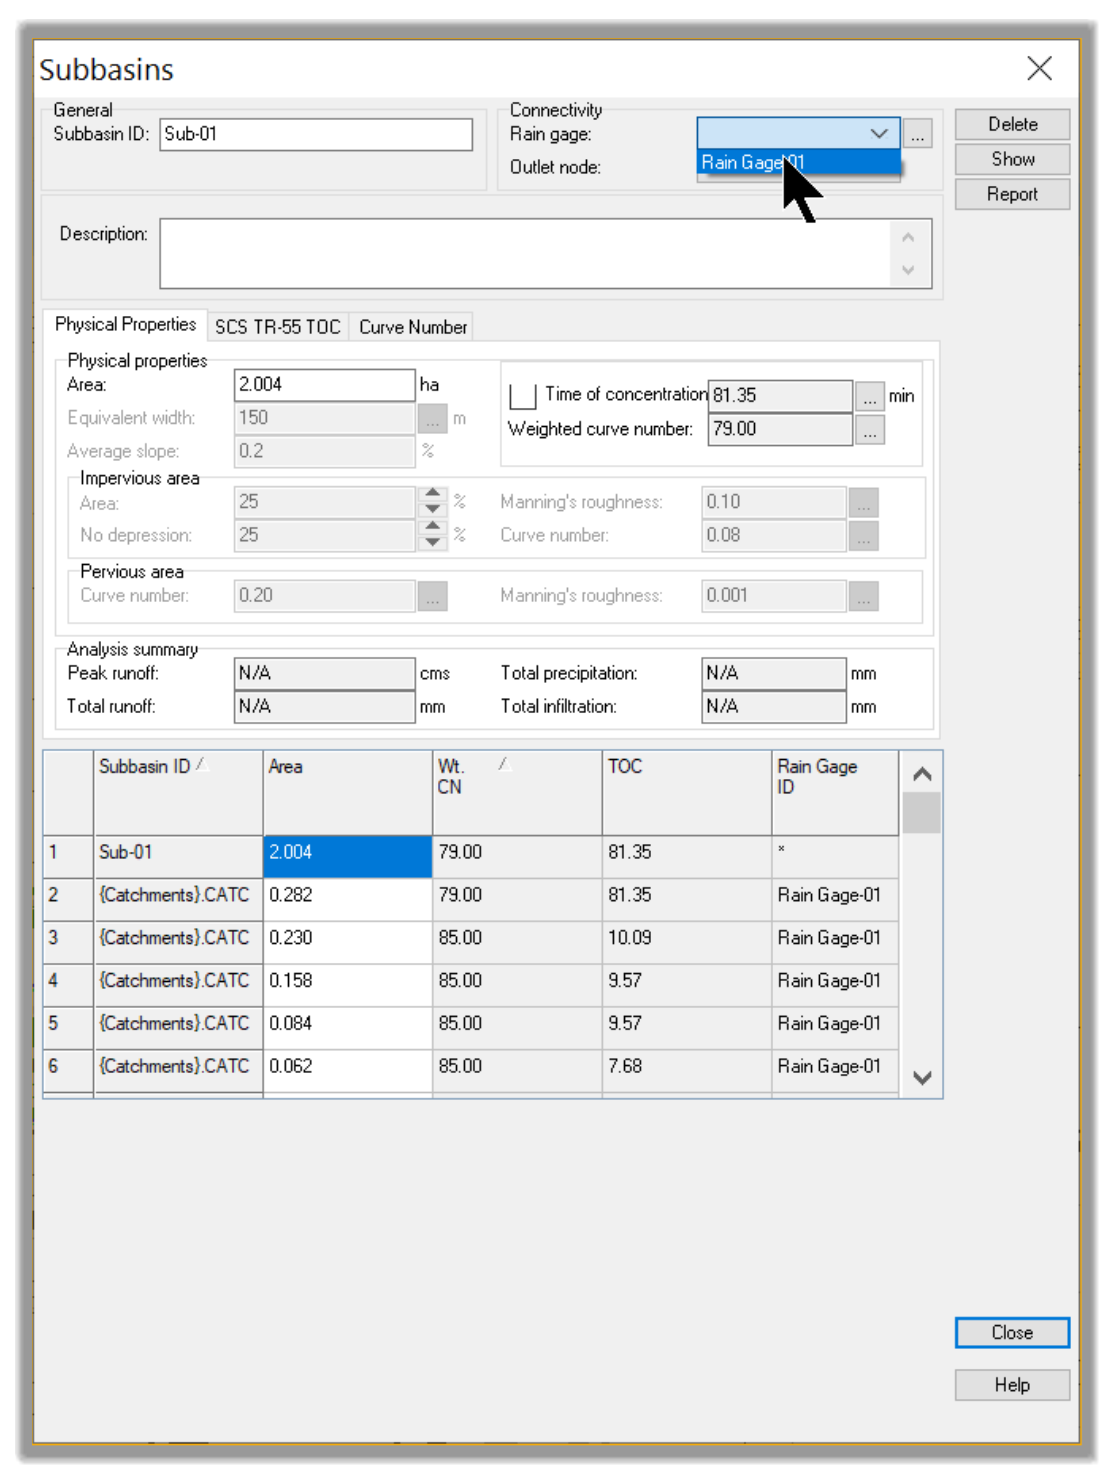Click Weighted curve number field showing 79.00
This screenshot has height=1482, width=1113.
[x=780, y=430]
